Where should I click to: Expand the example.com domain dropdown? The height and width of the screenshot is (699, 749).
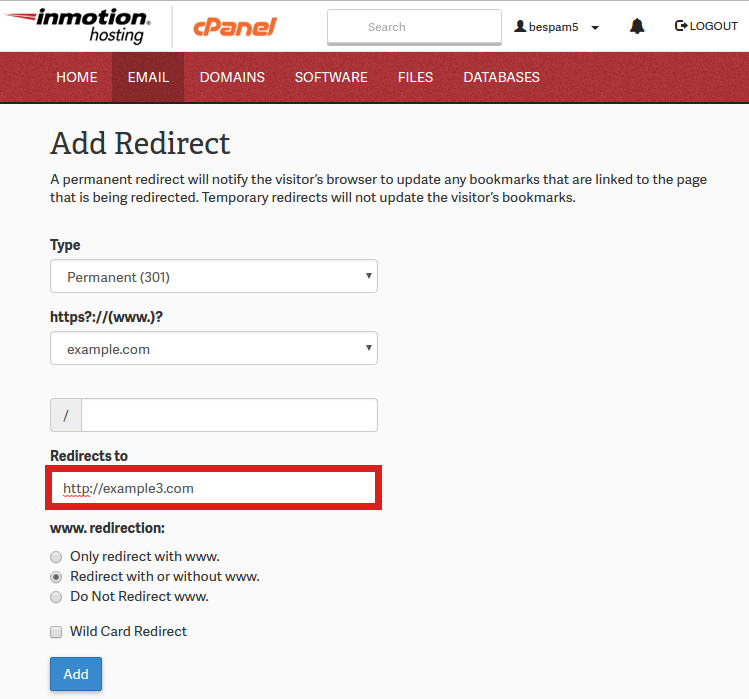click(214, 349)
